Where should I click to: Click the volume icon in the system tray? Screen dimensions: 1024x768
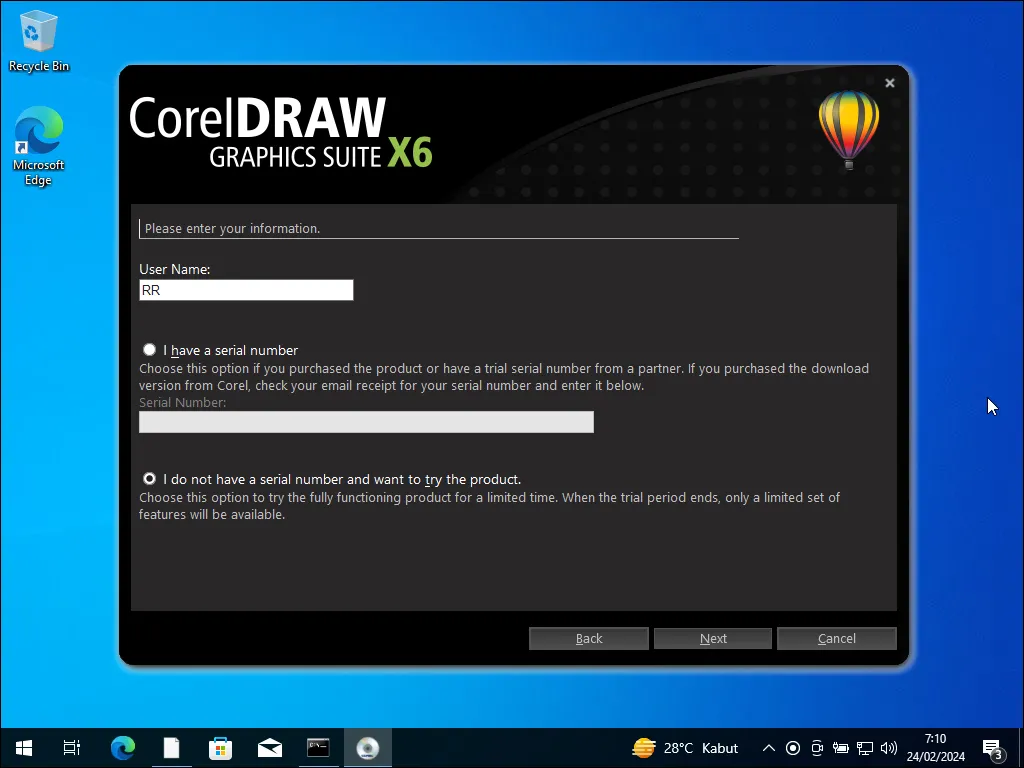click(x=888, y=747)
